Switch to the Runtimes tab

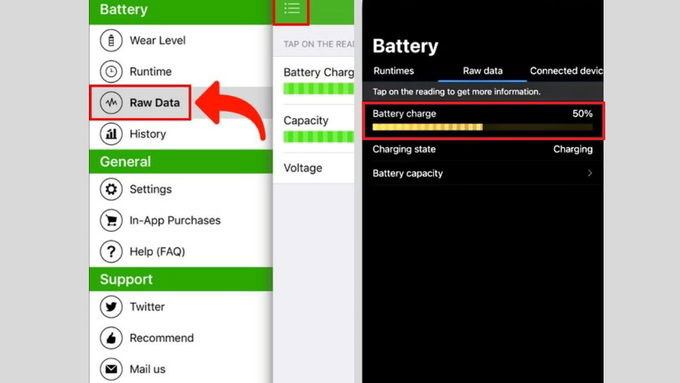393,71
